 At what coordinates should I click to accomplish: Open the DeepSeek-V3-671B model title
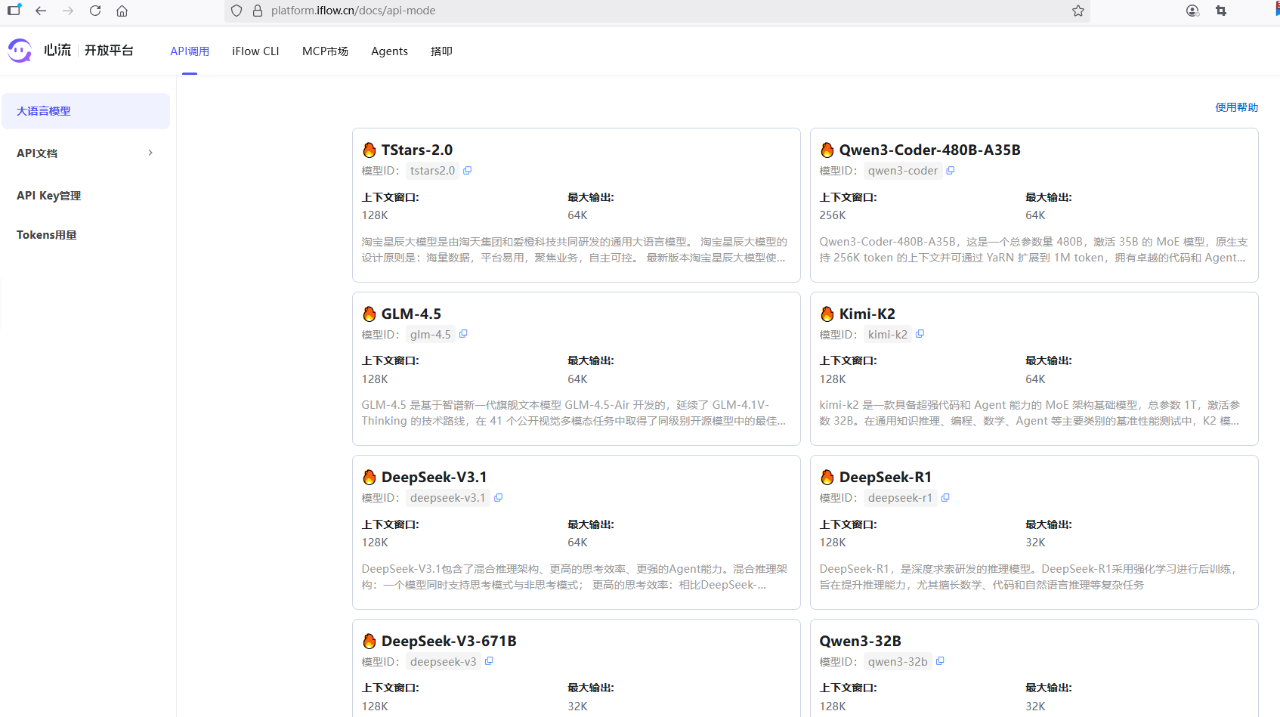coord(449,641)
